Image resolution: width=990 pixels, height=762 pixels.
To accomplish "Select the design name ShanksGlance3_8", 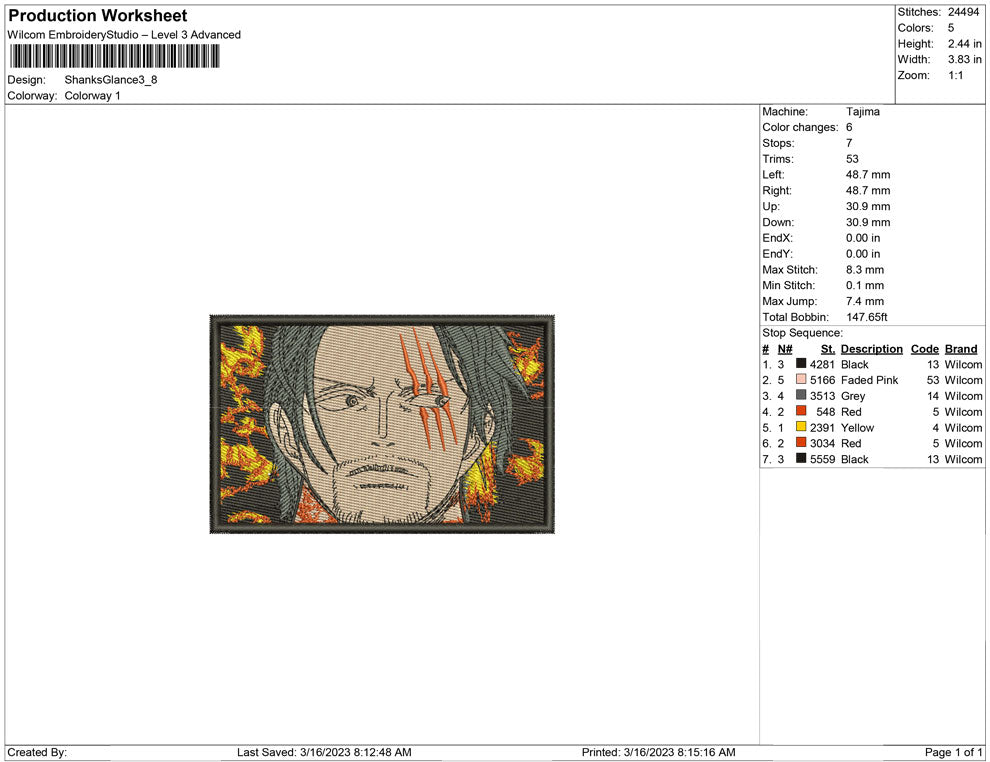I will (x=110, y=80).
